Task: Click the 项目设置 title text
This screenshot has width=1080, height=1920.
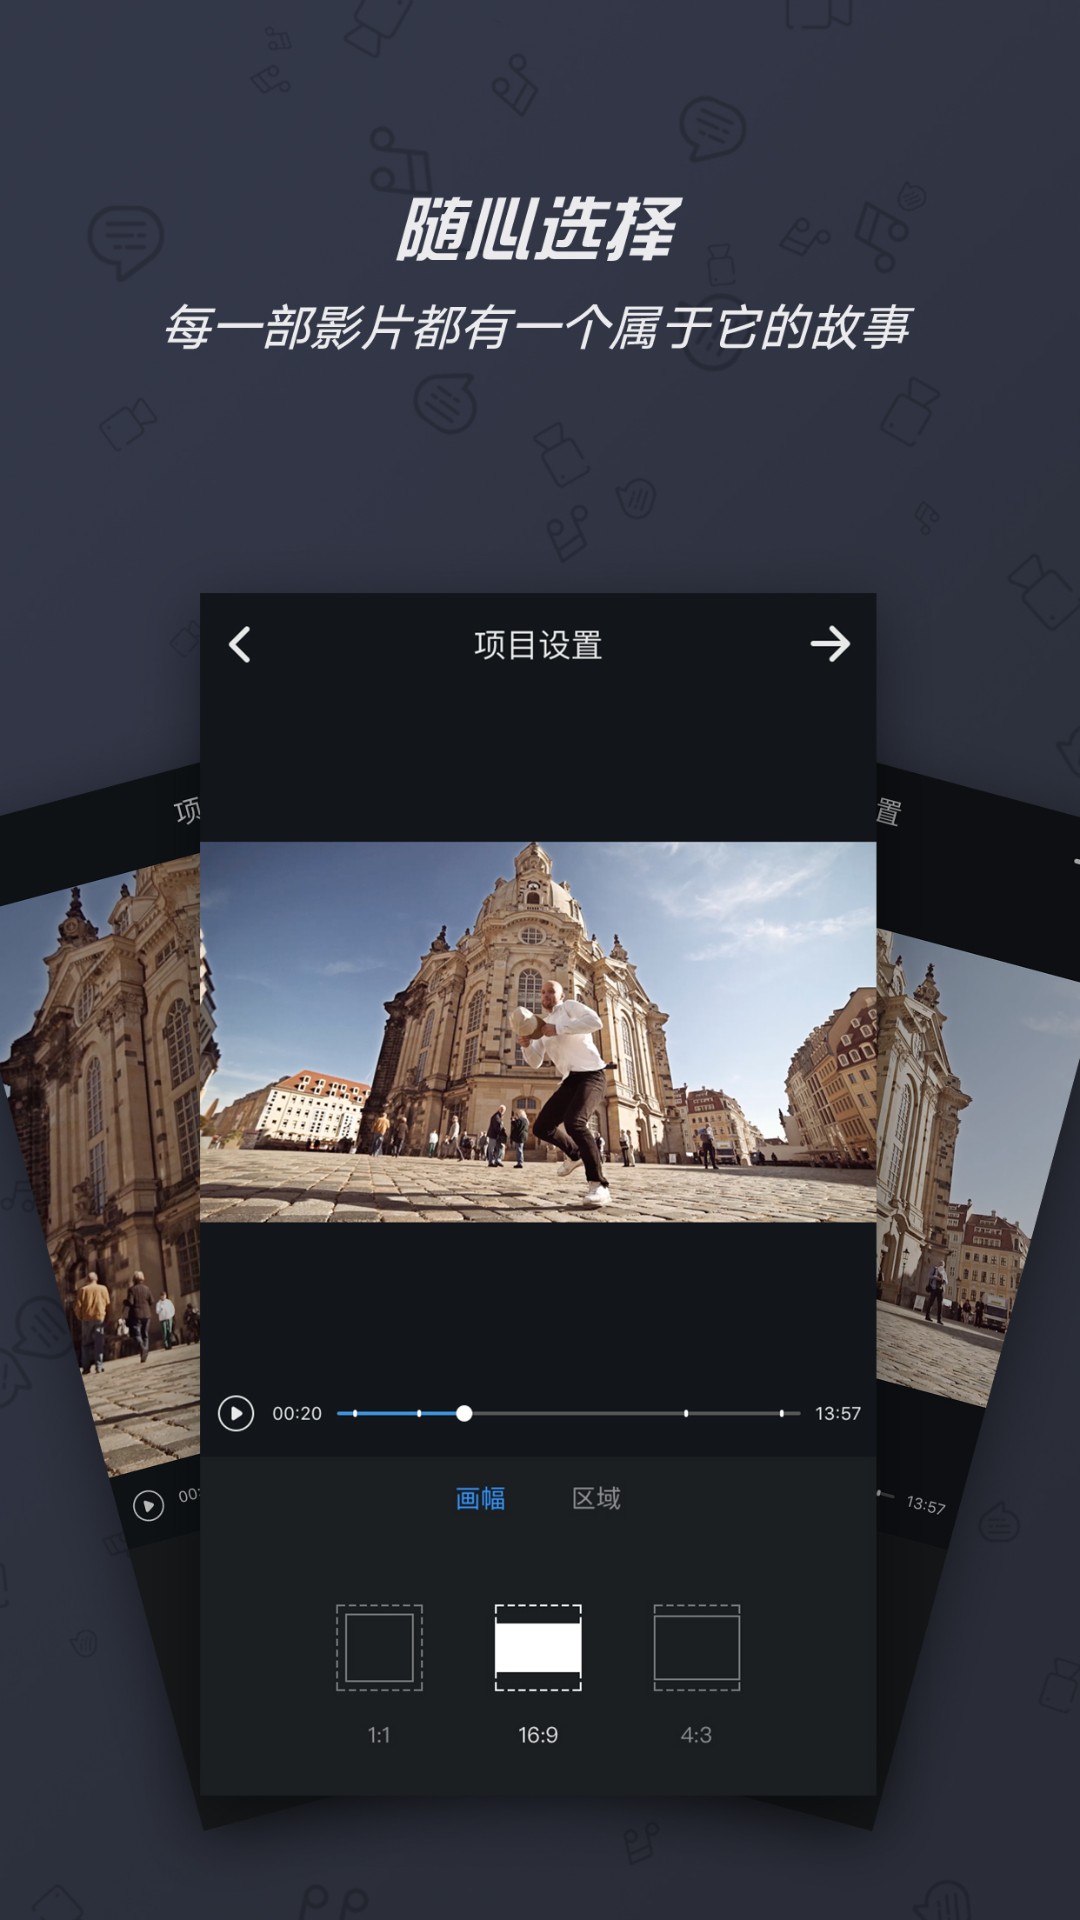Action: tap(538, 645)
